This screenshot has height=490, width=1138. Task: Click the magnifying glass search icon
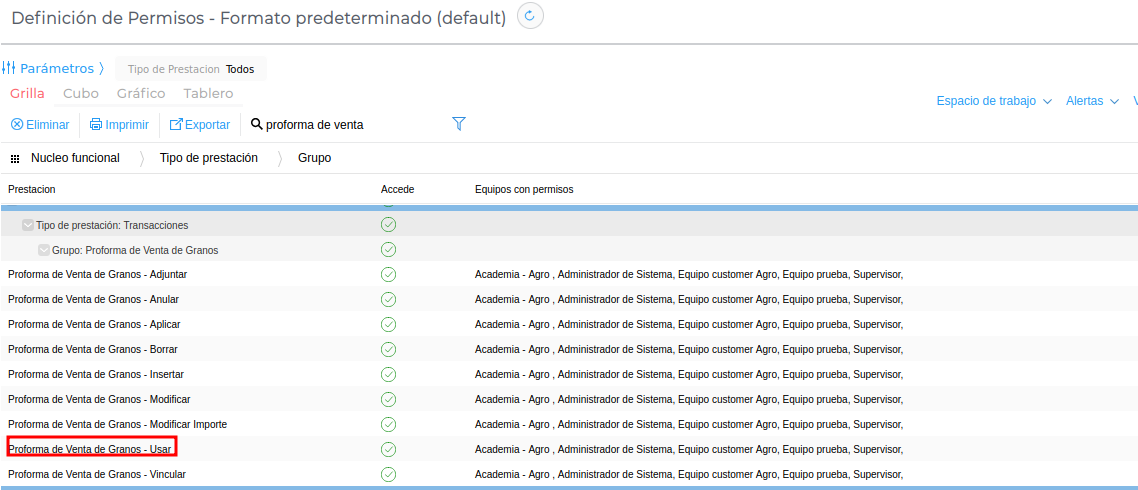coord(257,125)
